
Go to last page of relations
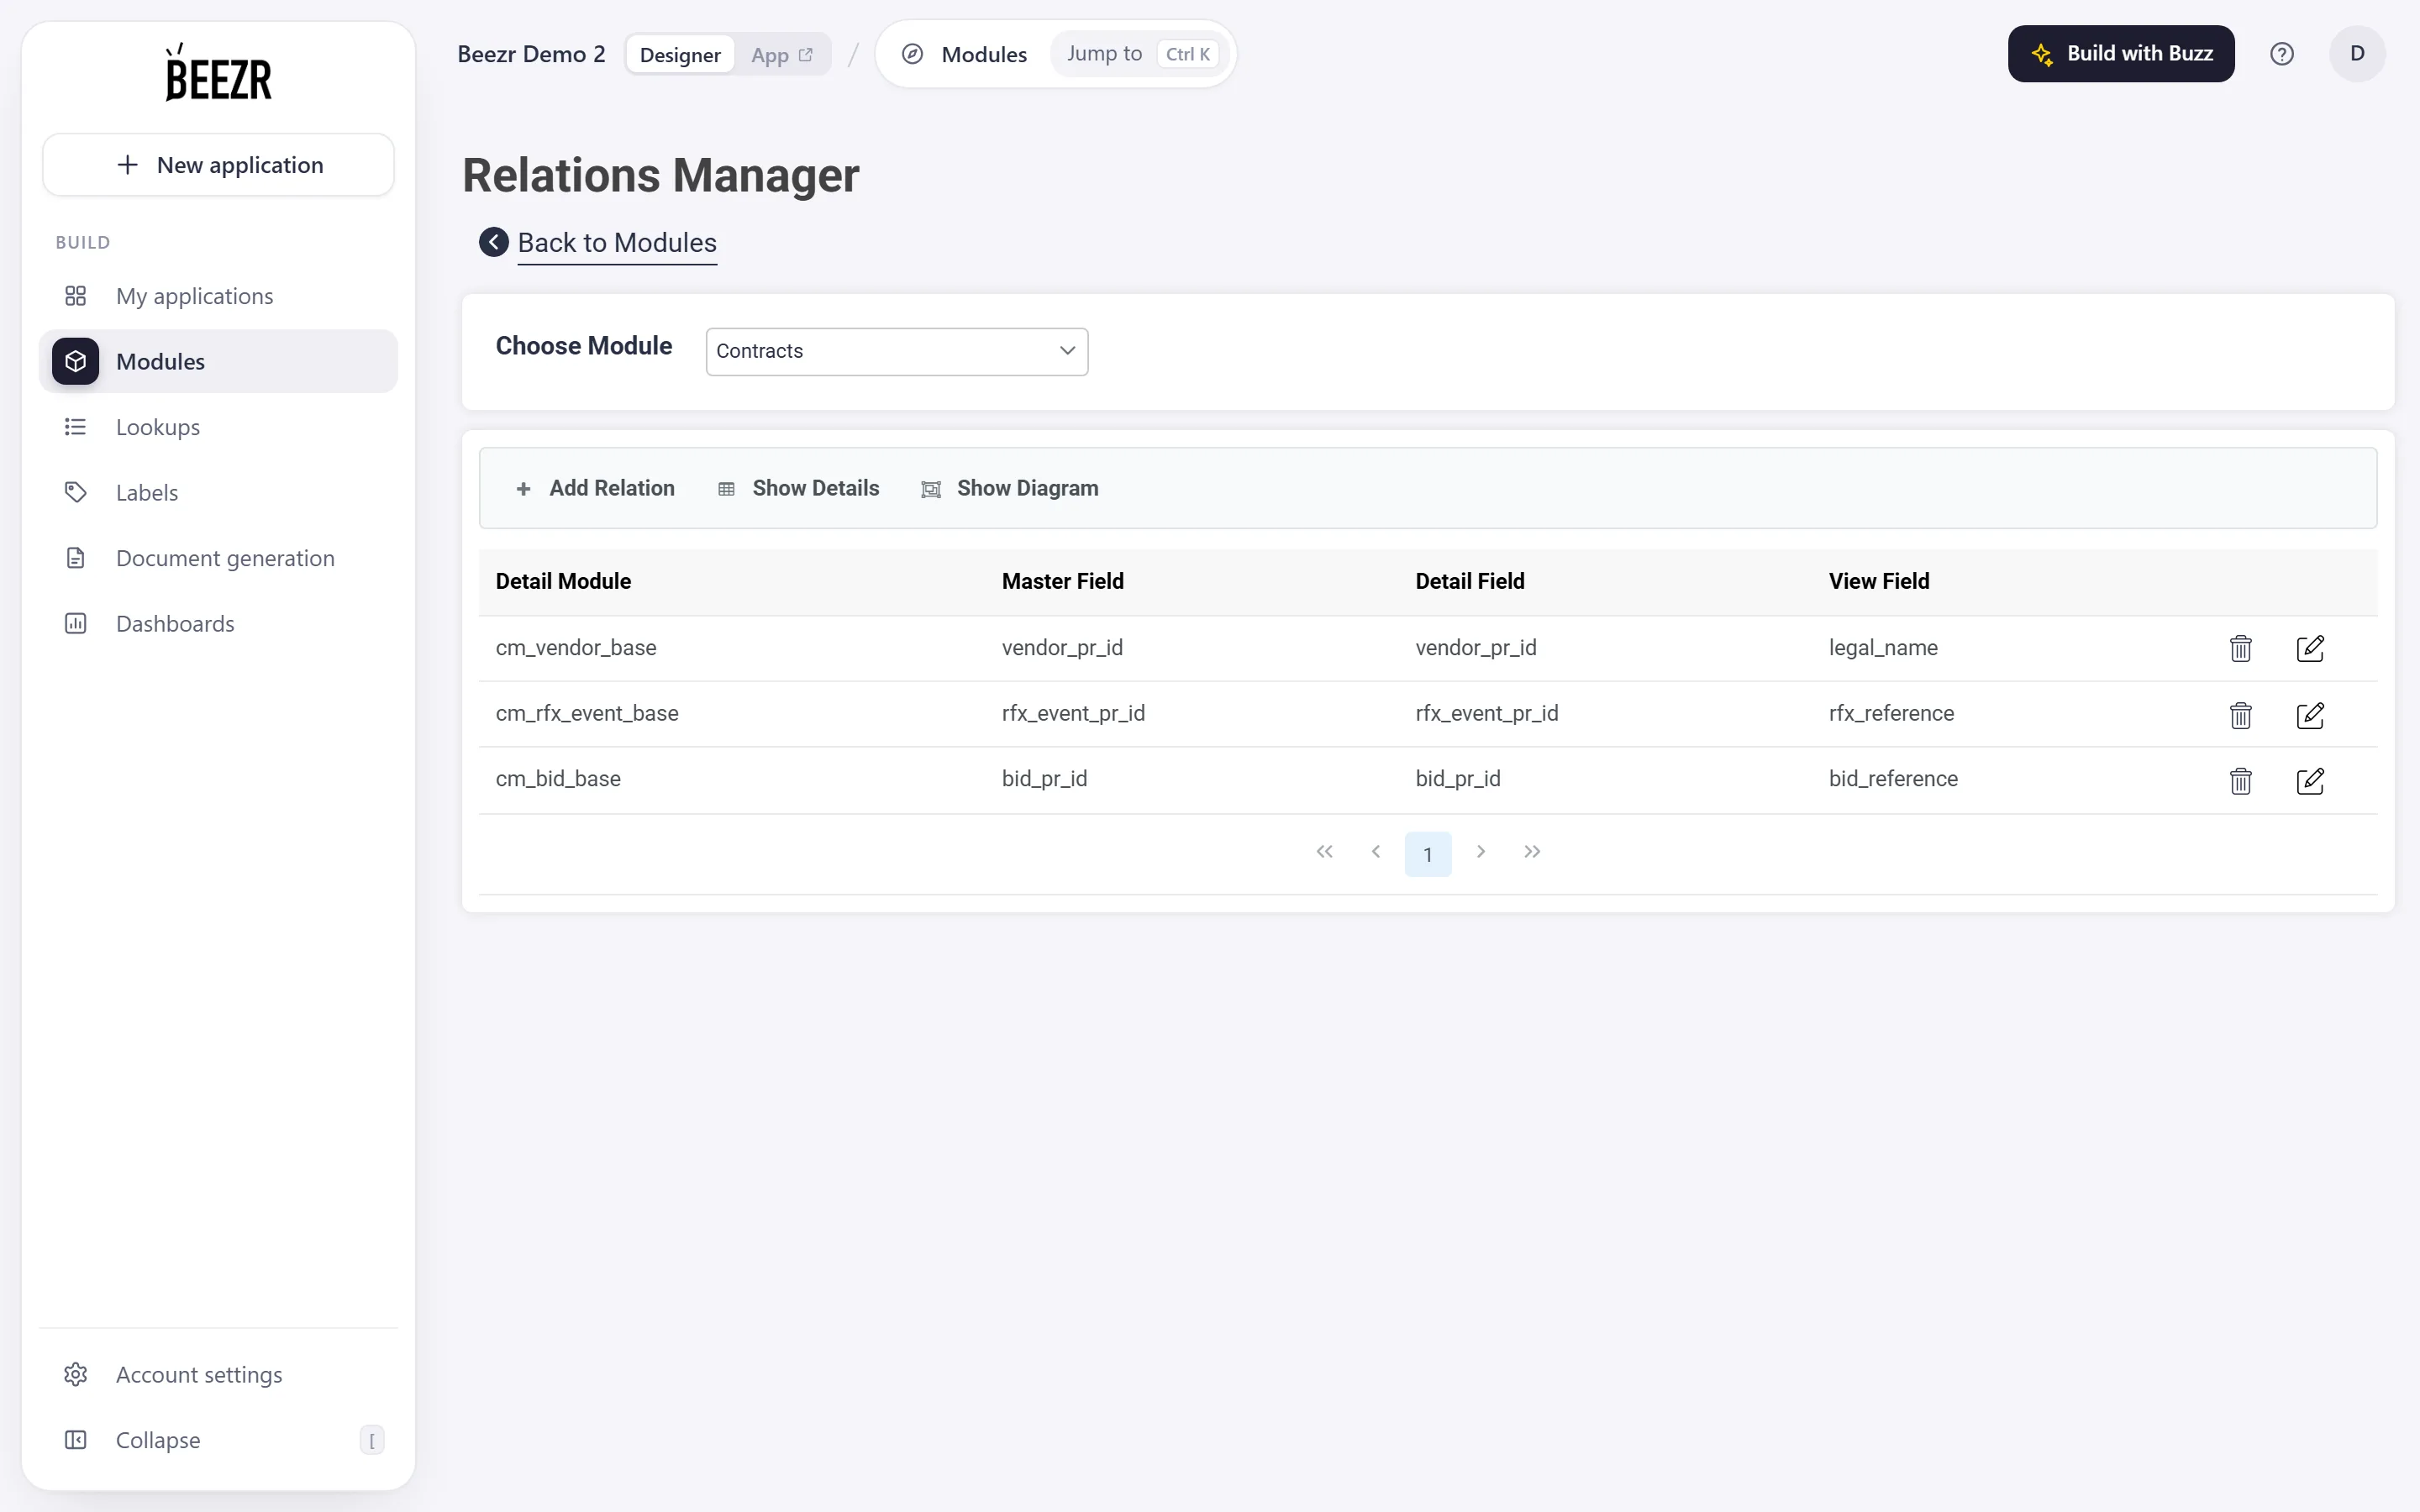click(1532, 852)
